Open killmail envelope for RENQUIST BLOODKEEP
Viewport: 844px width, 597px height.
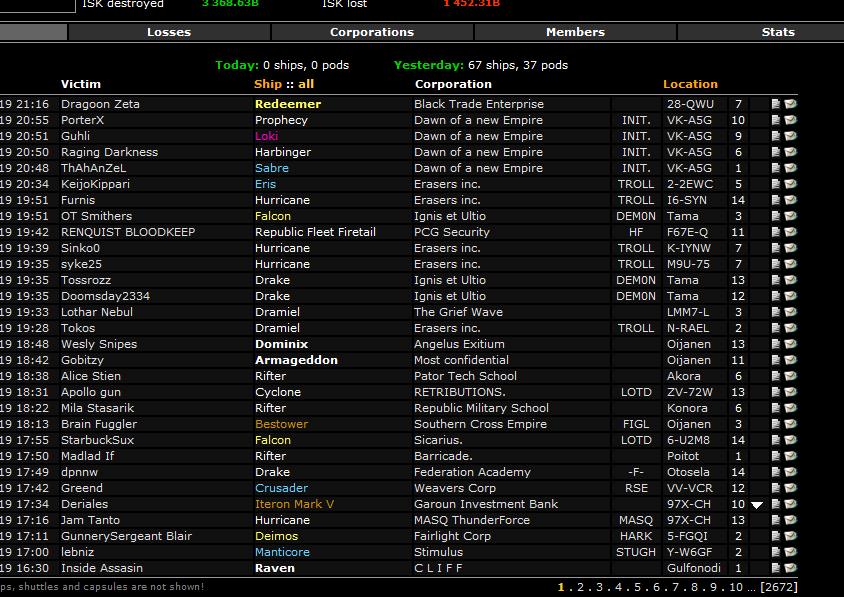tap(790, 232)
